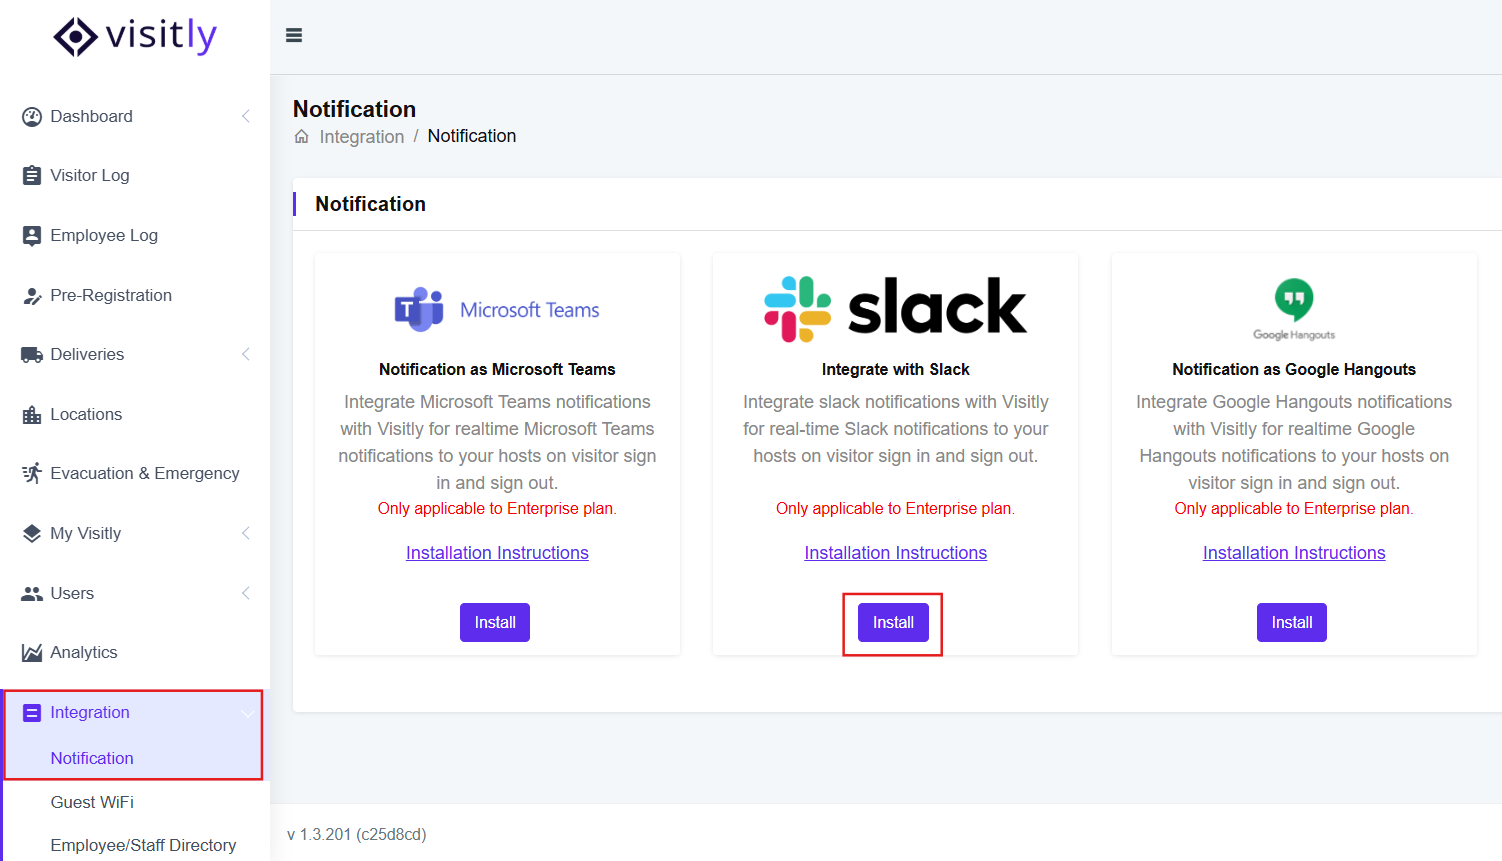Click Enterprise plan notice under Slack
Image resolution: width=1502 pixels, height=861 pixels.
(895, 509)
